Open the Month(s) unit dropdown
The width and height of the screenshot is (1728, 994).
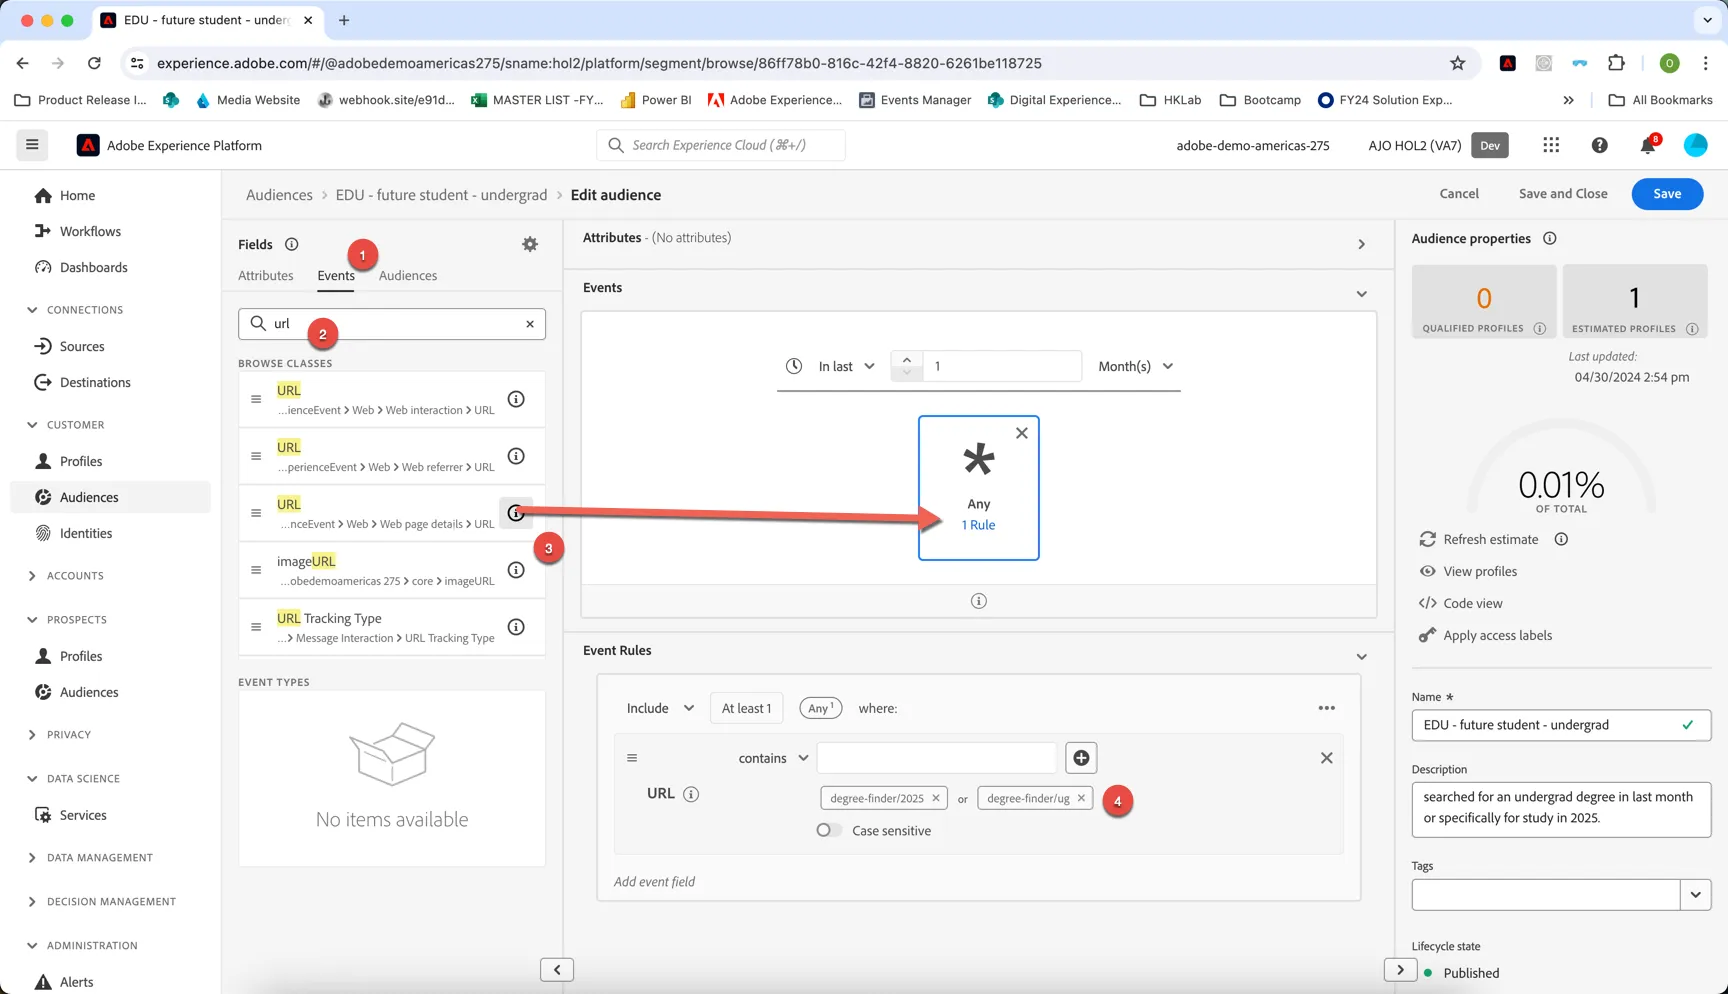click(x=1135, y=366)
